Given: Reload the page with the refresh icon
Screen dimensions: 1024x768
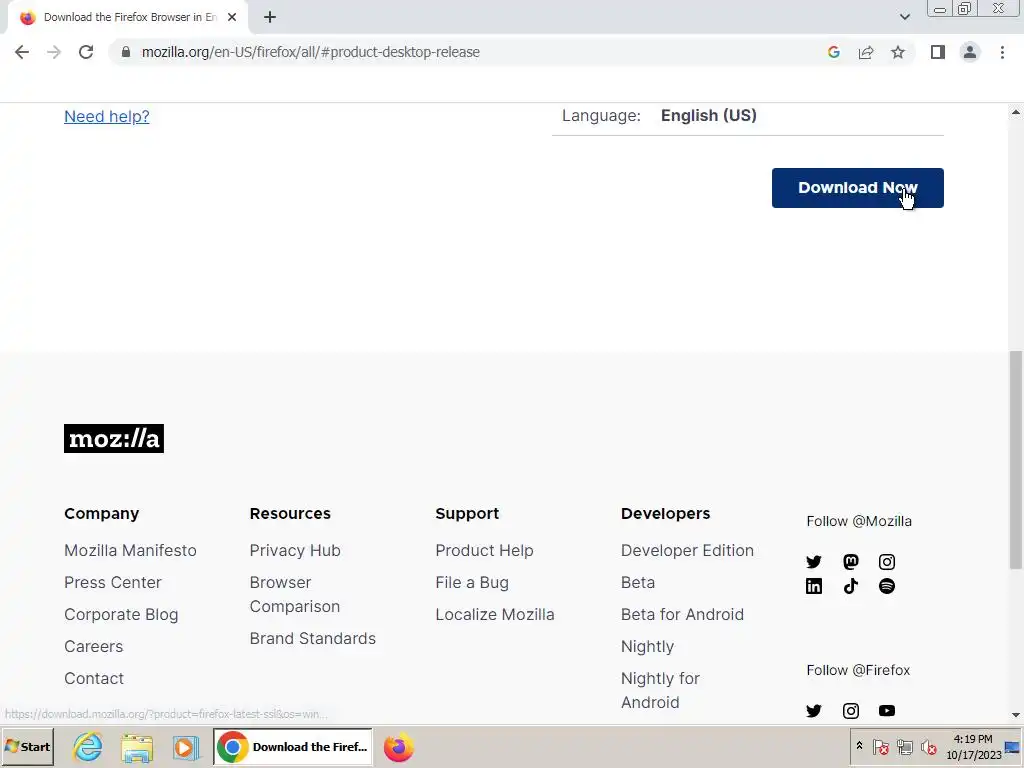Looking at the screenshot, I should (x=86, y=52).
